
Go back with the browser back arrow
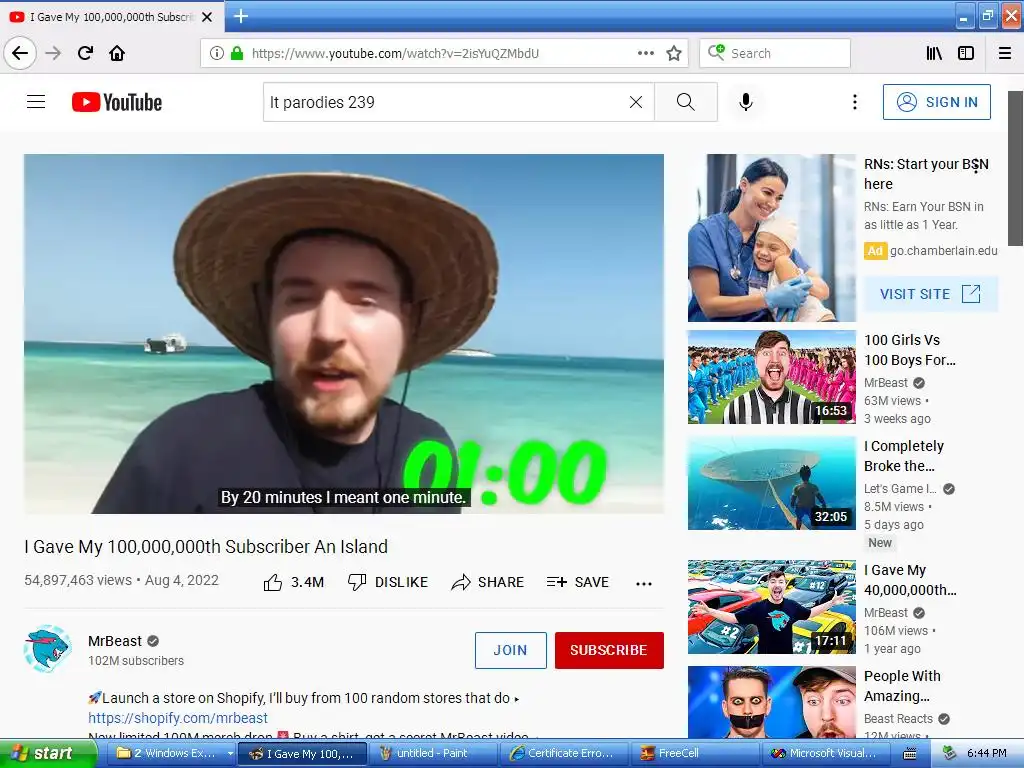(x=20, y=53)
